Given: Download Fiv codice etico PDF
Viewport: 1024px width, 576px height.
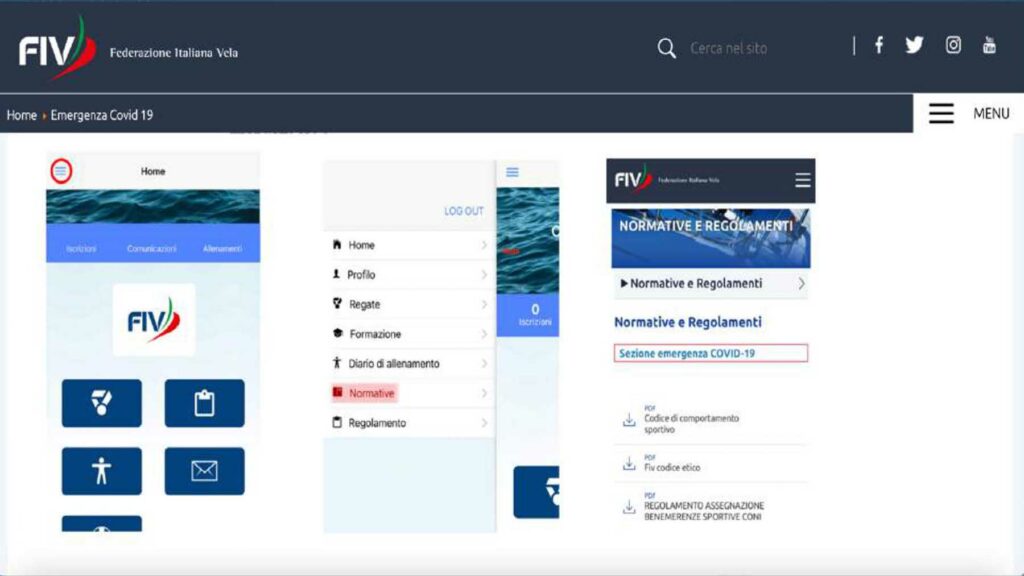Looking at the screenshot, I should (629, 465).
